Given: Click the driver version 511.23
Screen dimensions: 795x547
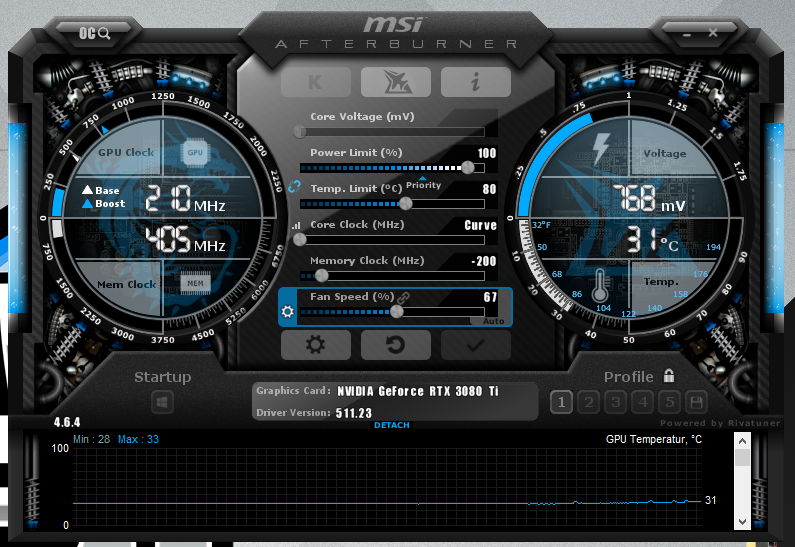Looking at the screenshot, I should point(354,413).
